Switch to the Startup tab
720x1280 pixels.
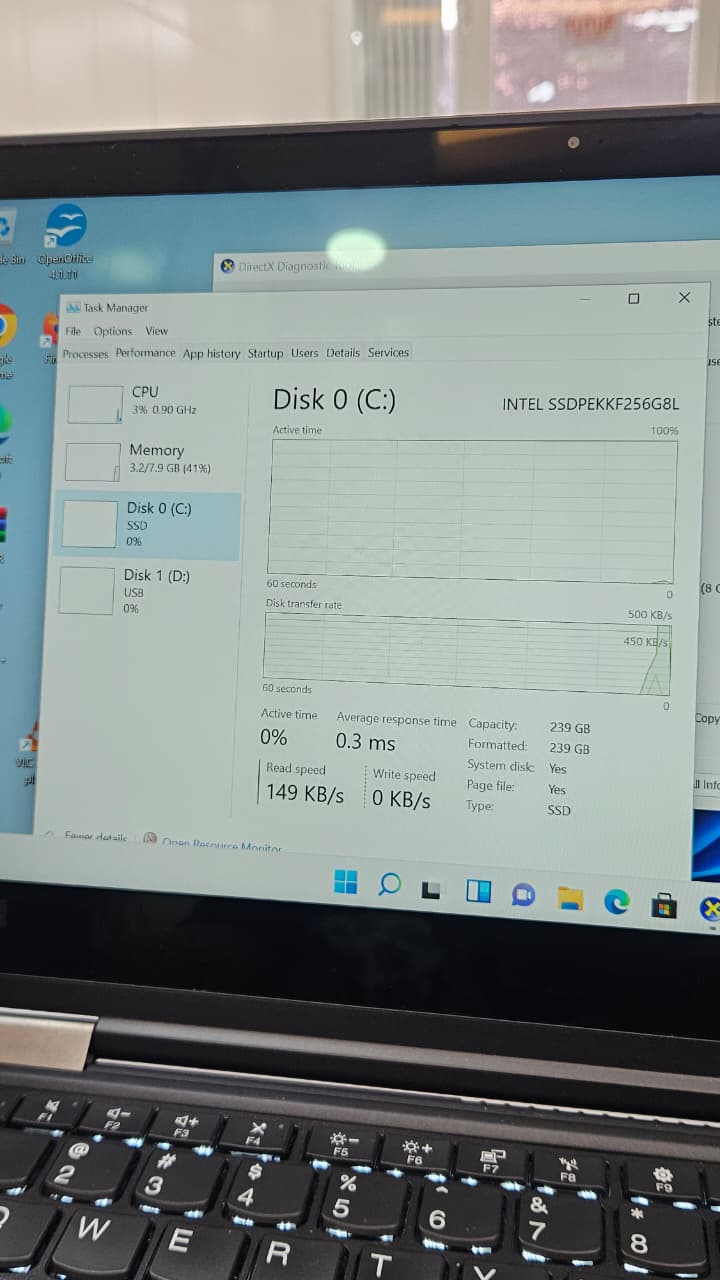(265, 353)
